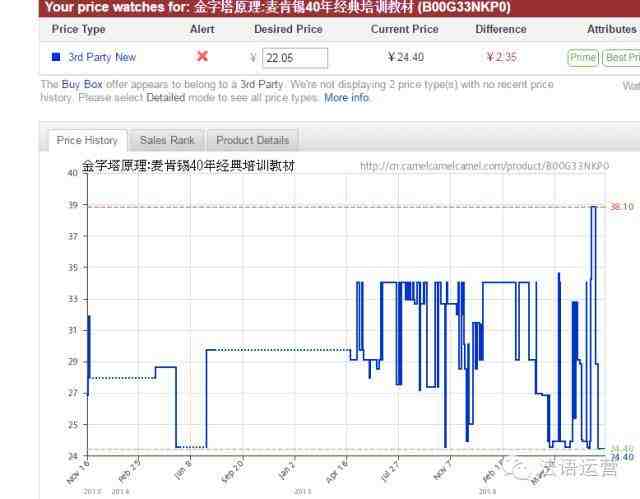The image size is (640, 499).
Task: Click the Alert column header
Action: 202,29
